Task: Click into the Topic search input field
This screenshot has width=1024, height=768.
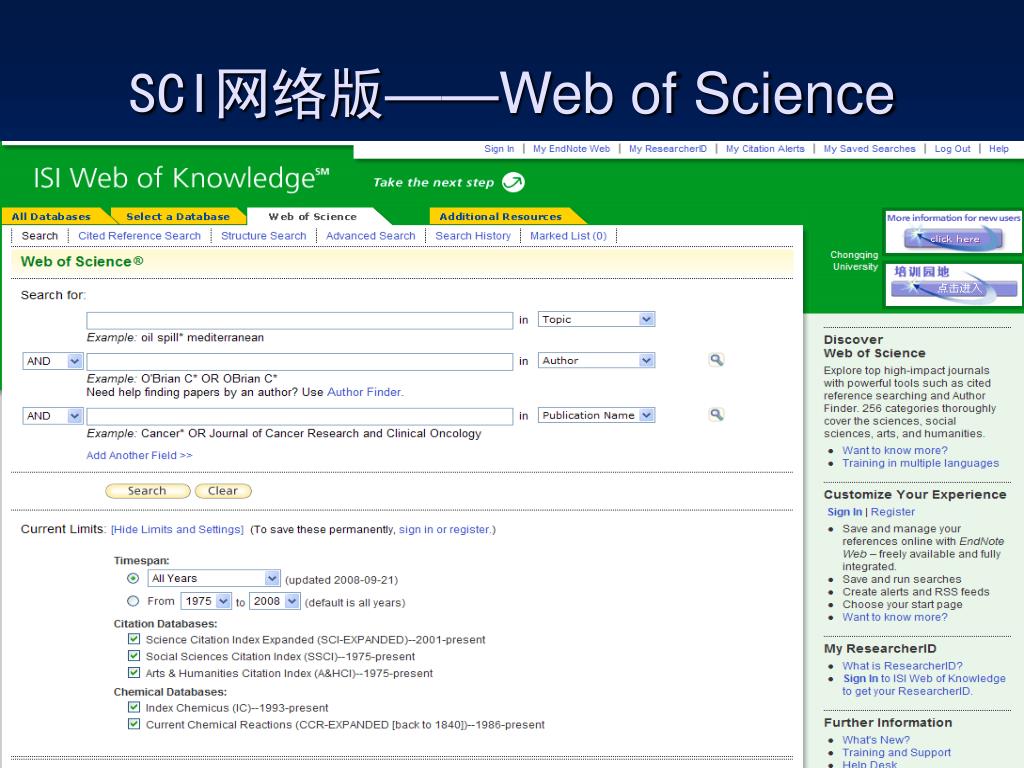Action: click(x=300, y=320)
